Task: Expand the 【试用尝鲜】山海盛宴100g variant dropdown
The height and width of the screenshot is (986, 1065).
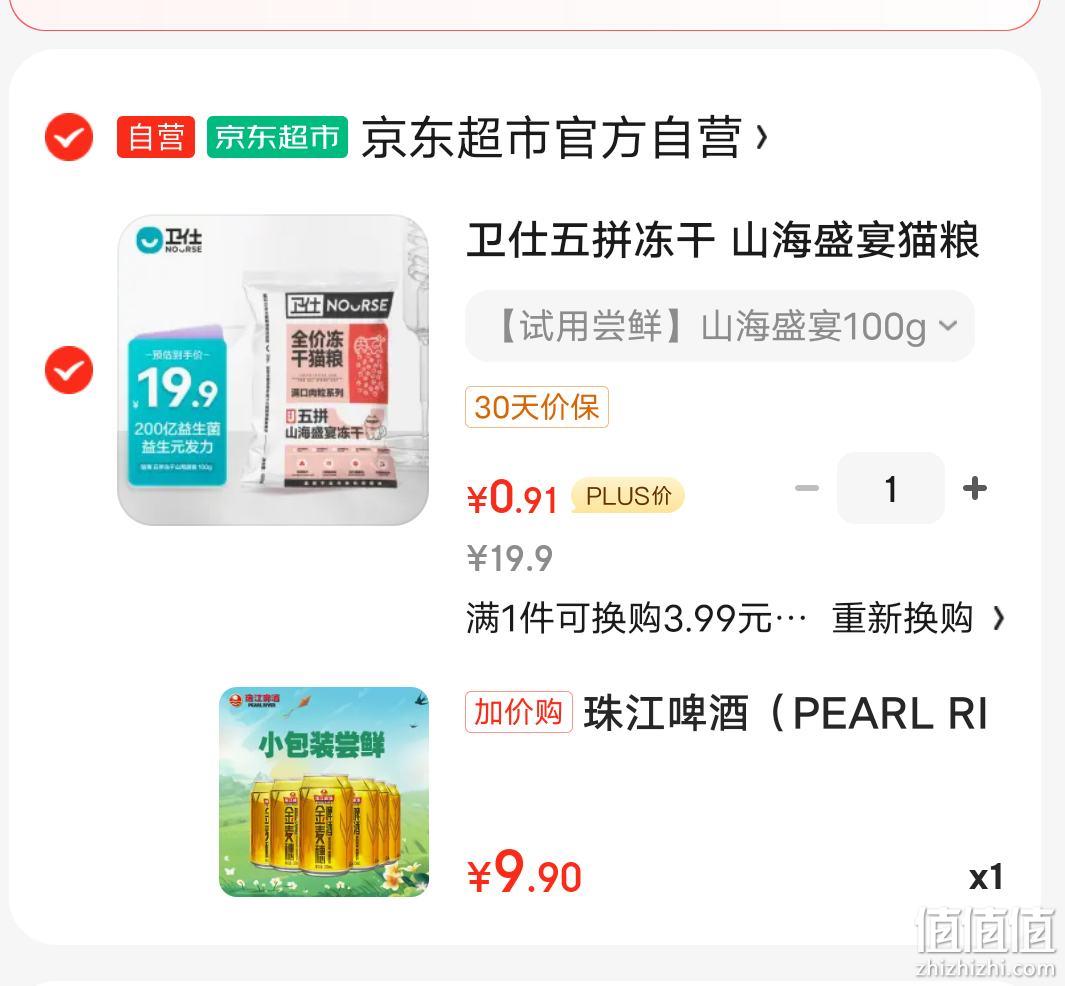Action: coord(720,326)
